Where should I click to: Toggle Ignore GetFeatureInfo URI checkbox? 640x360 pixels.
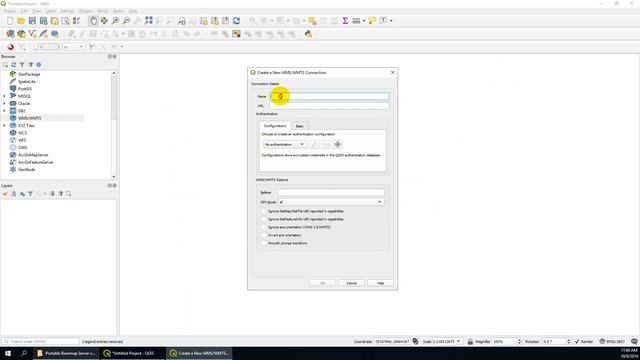point(264,219)
